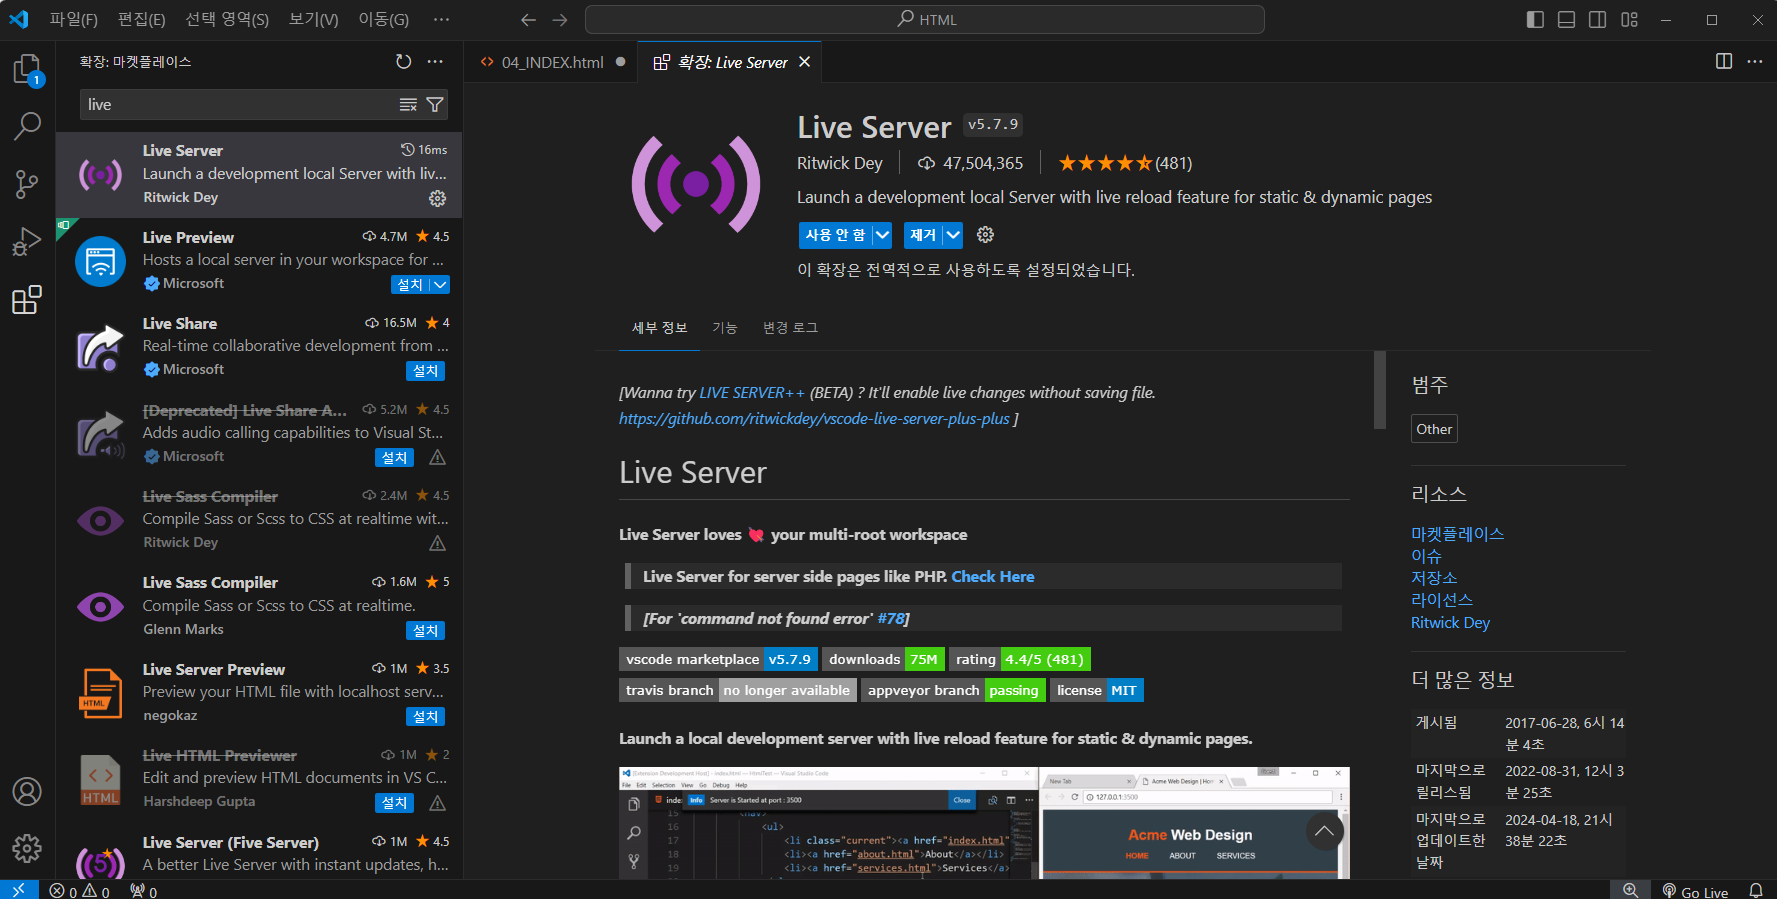Show errors and warnings problems count
The height and width of the screenshot is (899, 1777).
(80, 891)
